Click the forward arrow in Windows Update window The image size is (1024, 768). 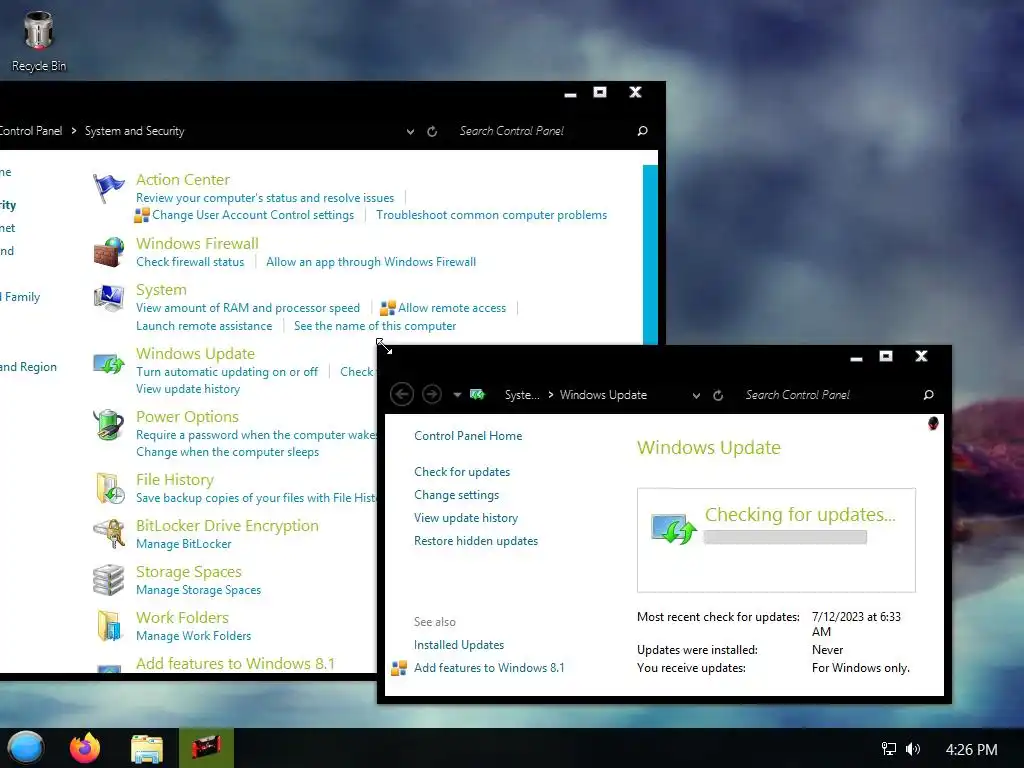point(432,394)
